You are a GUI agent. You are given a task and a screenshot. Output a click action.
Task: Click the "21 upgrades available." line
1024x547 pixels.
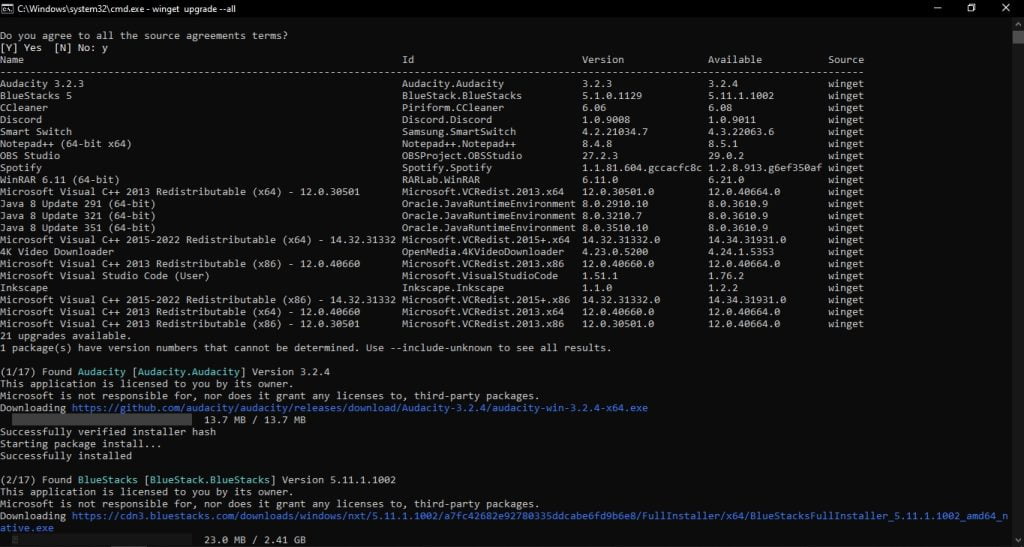coord(66,336)
